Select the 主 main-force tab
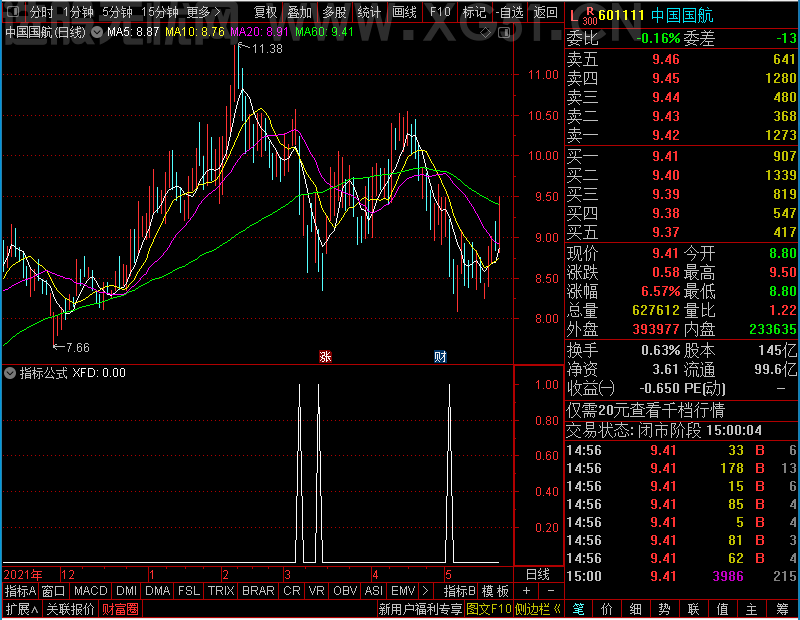800x620 pixels. point(752,609)
